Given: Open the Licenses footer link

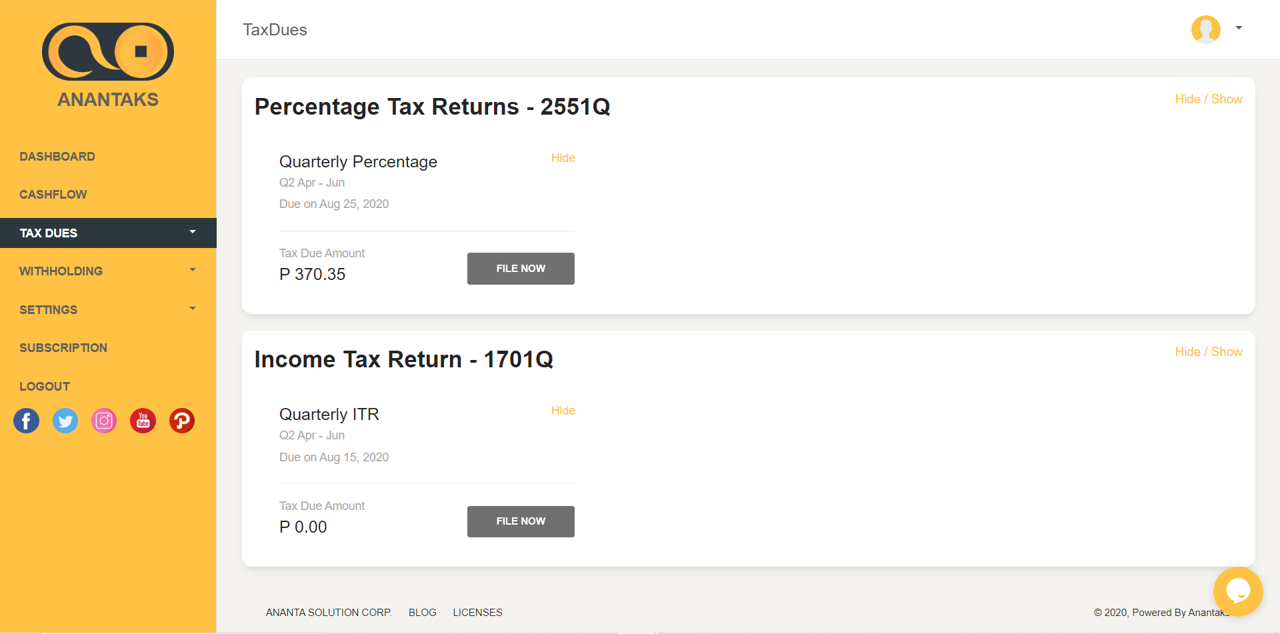Looking at the screenshot, I should [x=477, y=612].
